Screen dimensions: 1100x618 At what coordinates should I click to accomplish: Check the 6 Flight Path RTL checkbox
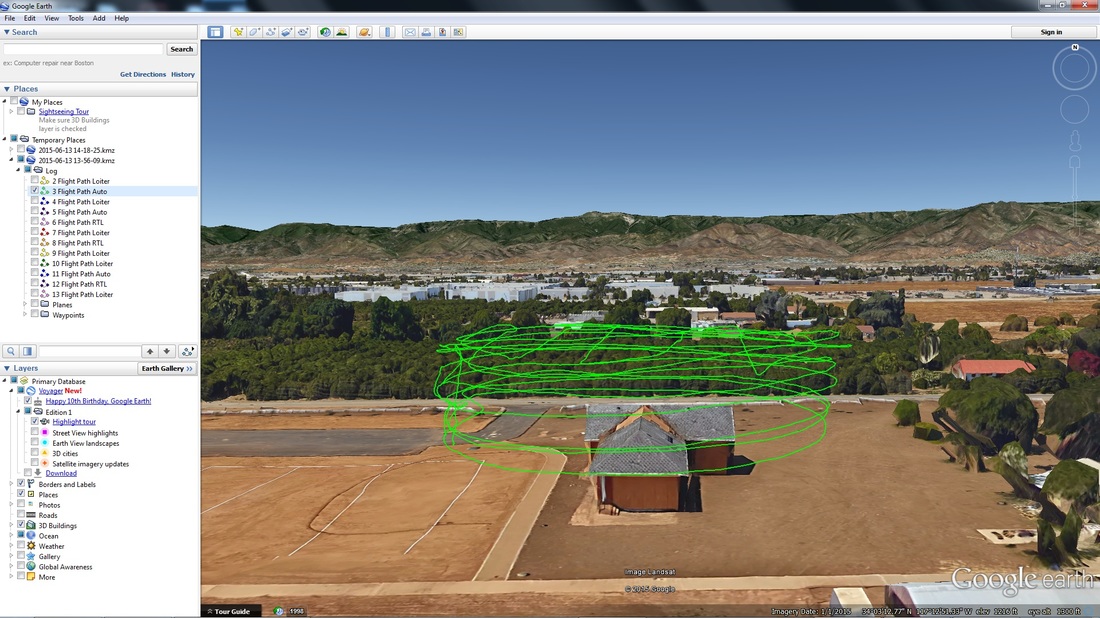pos(34,222)
